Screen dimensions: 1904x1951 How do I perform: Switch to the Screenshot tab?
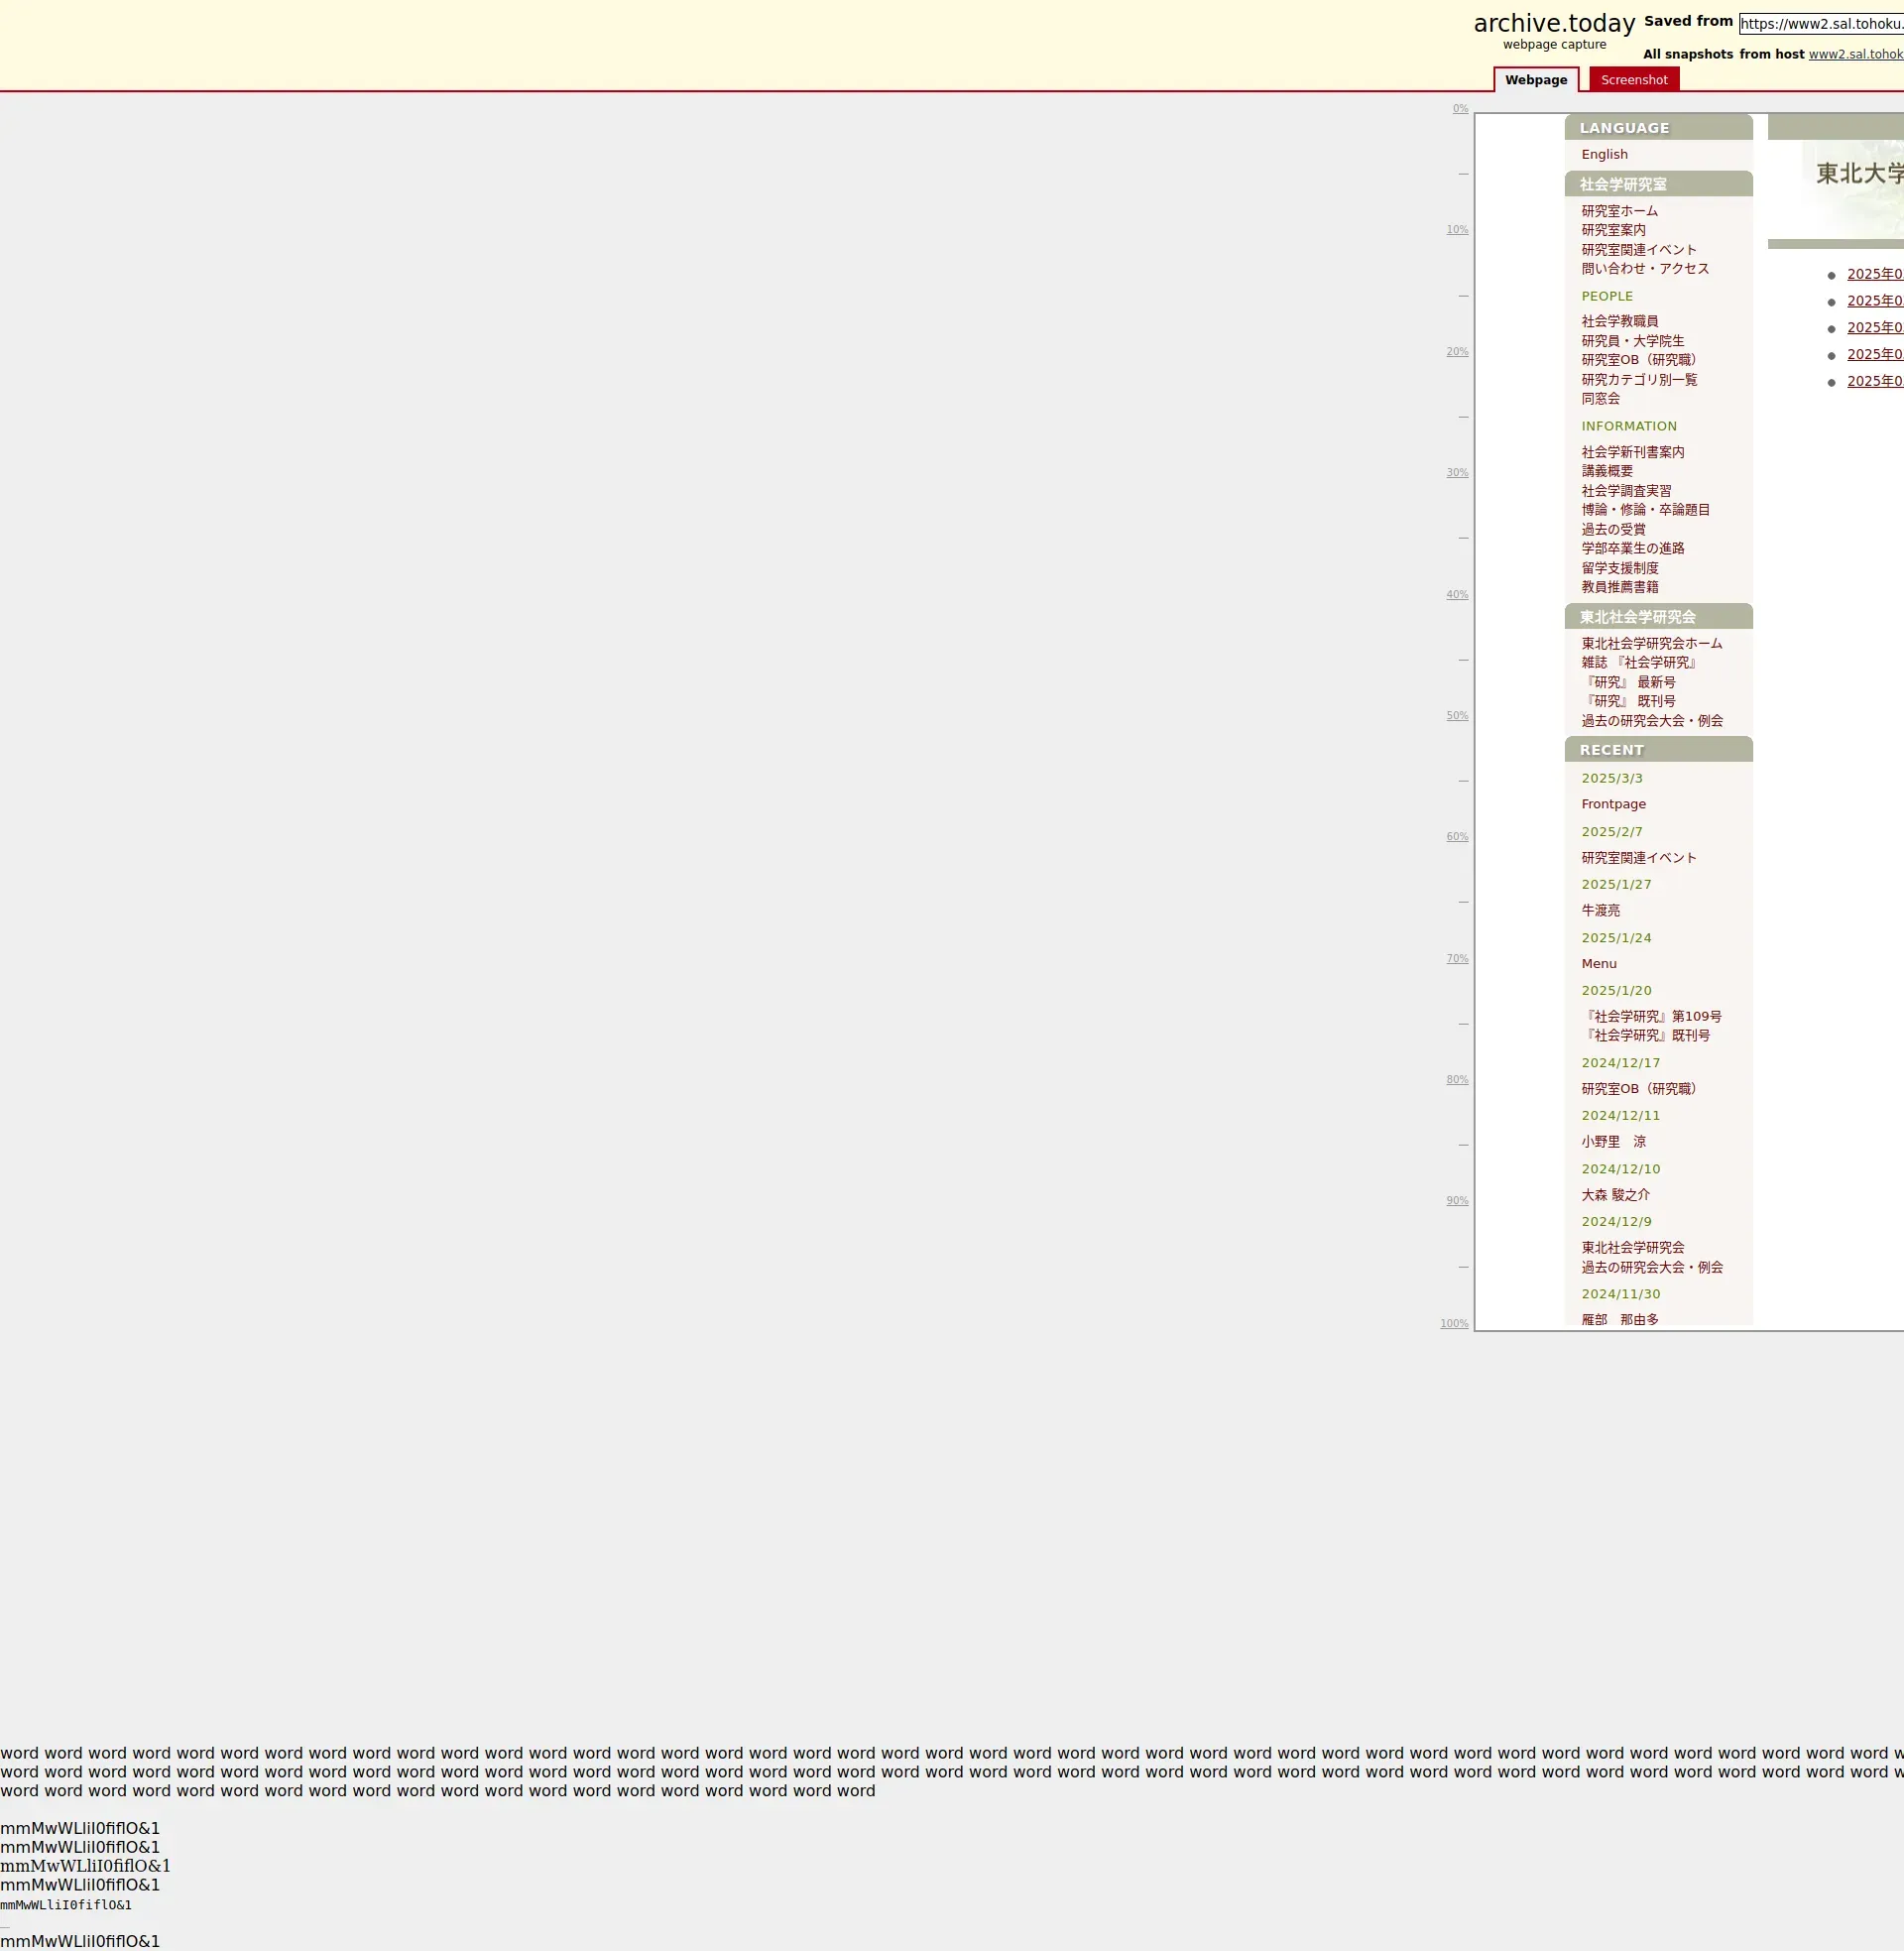(1633, 80)
